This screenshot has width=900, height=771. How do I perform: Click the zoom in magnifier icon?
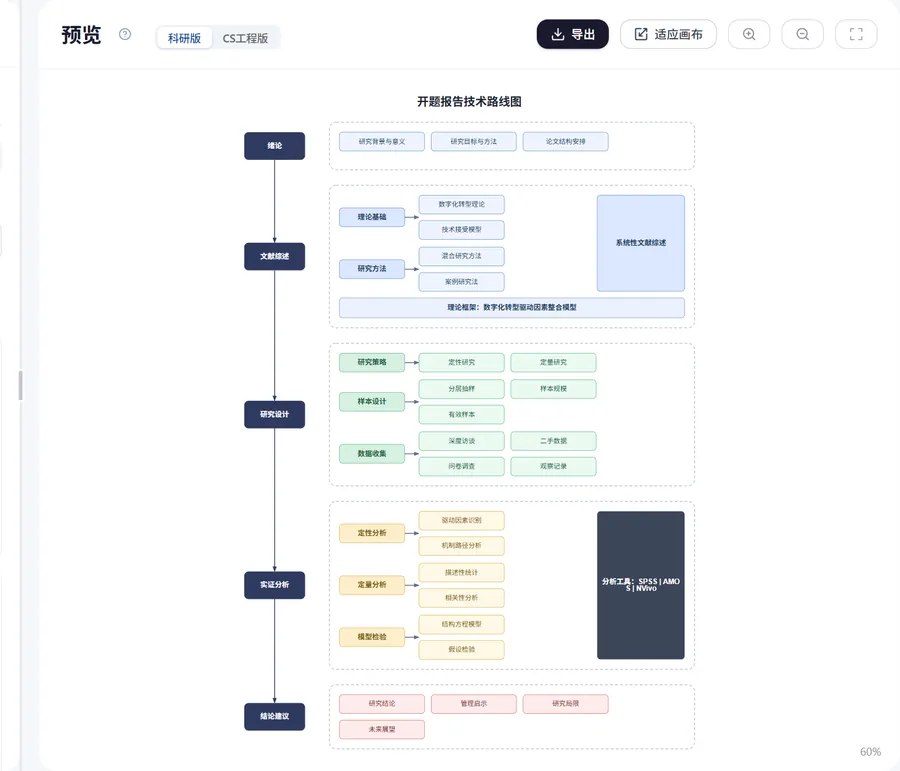click(x=748, y=34)
